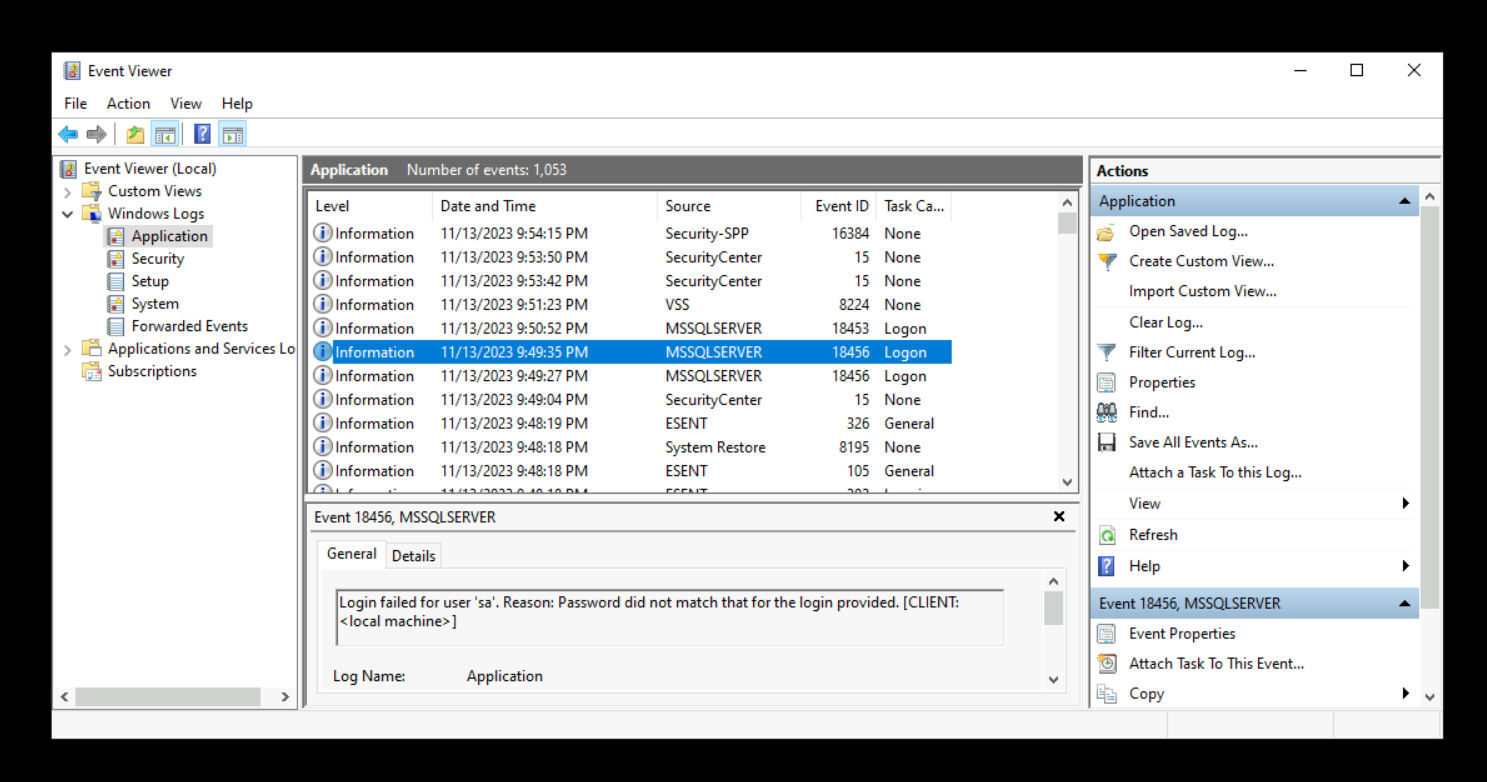Expand the Applications and Services Logs node
This screenshot has width=1487, height=782.
click(68, 349)
